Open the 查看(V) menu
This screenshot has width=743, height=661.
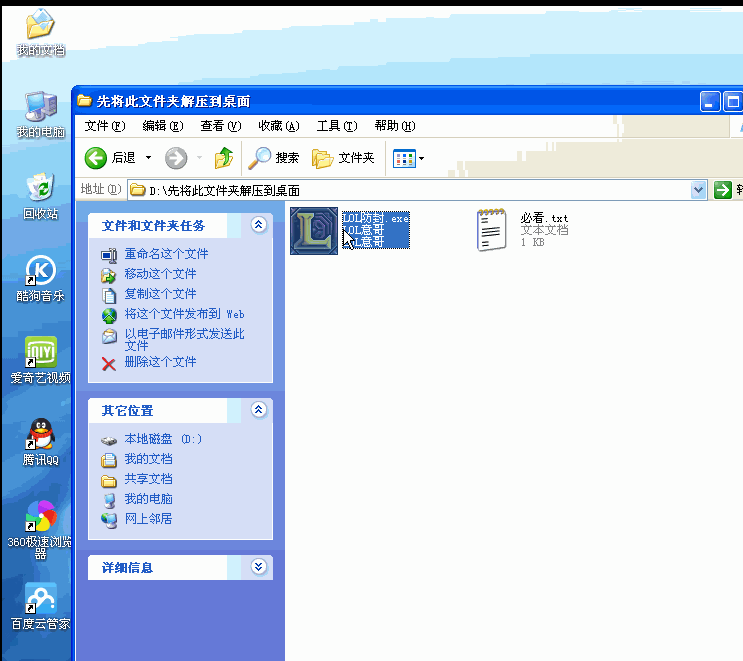click(221, 126)
